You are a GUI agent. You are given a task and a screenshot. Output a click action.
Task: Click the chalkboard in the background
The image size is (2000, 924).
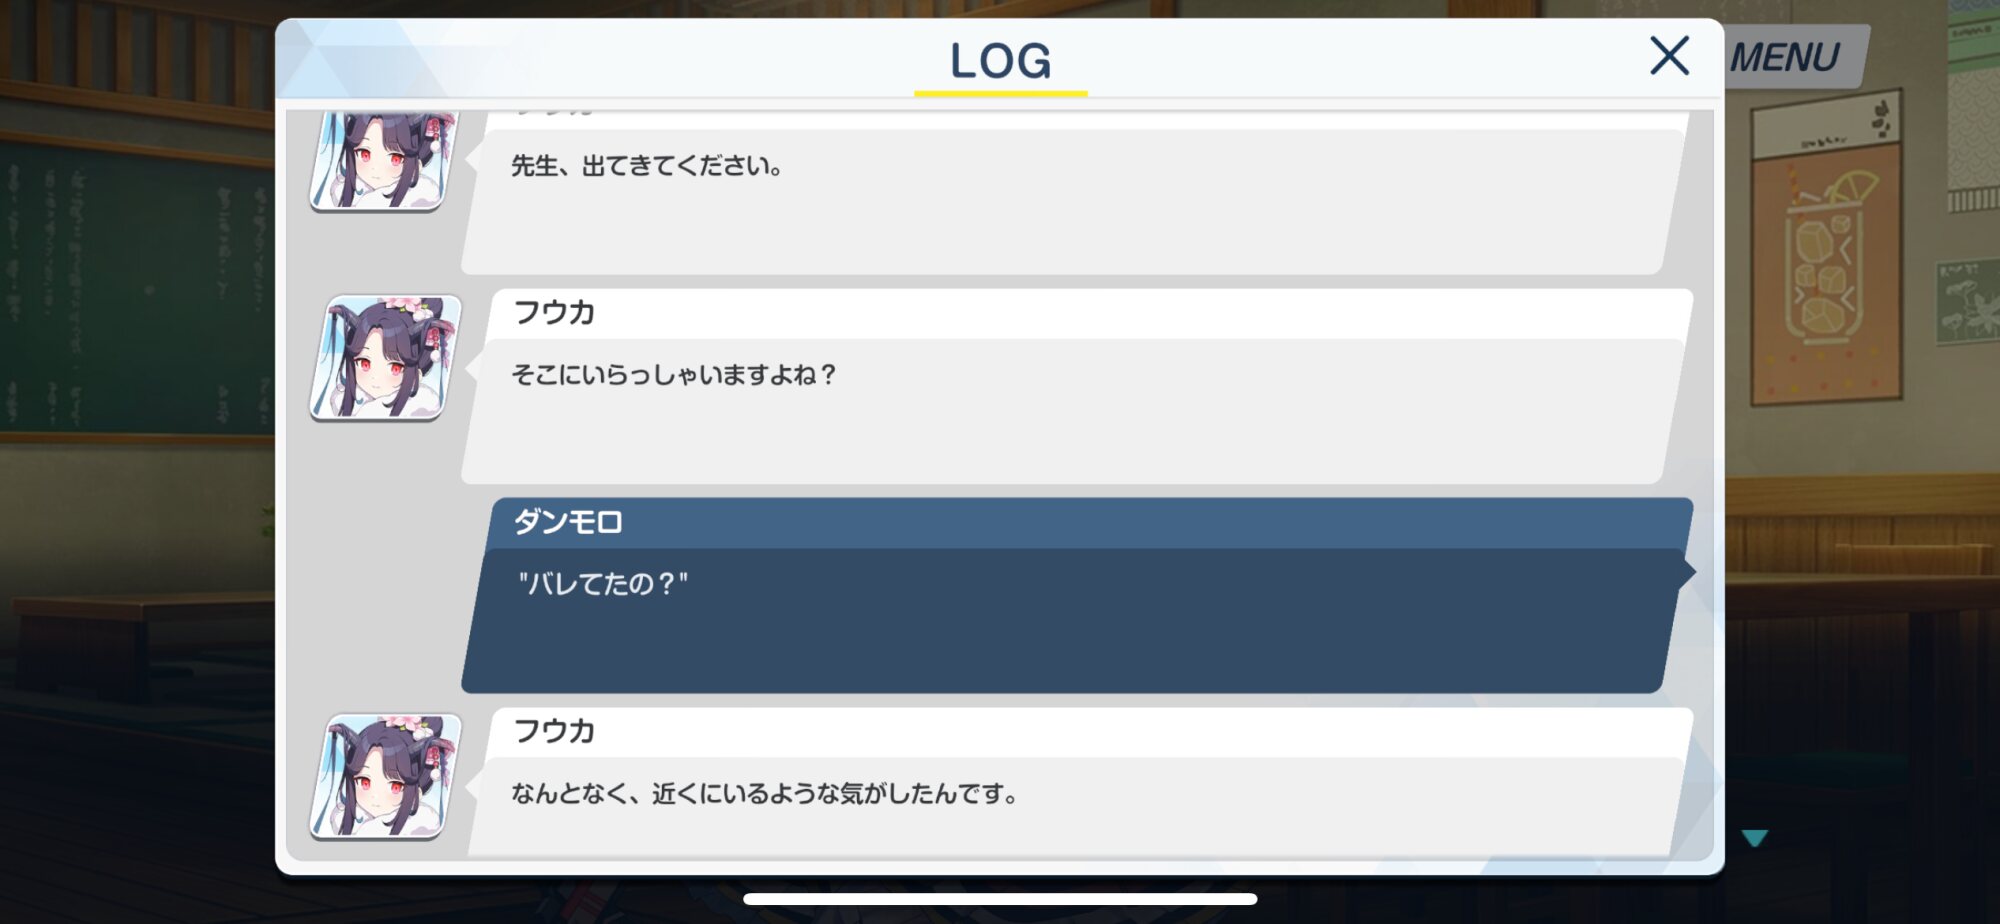click(x=137, y=288)
